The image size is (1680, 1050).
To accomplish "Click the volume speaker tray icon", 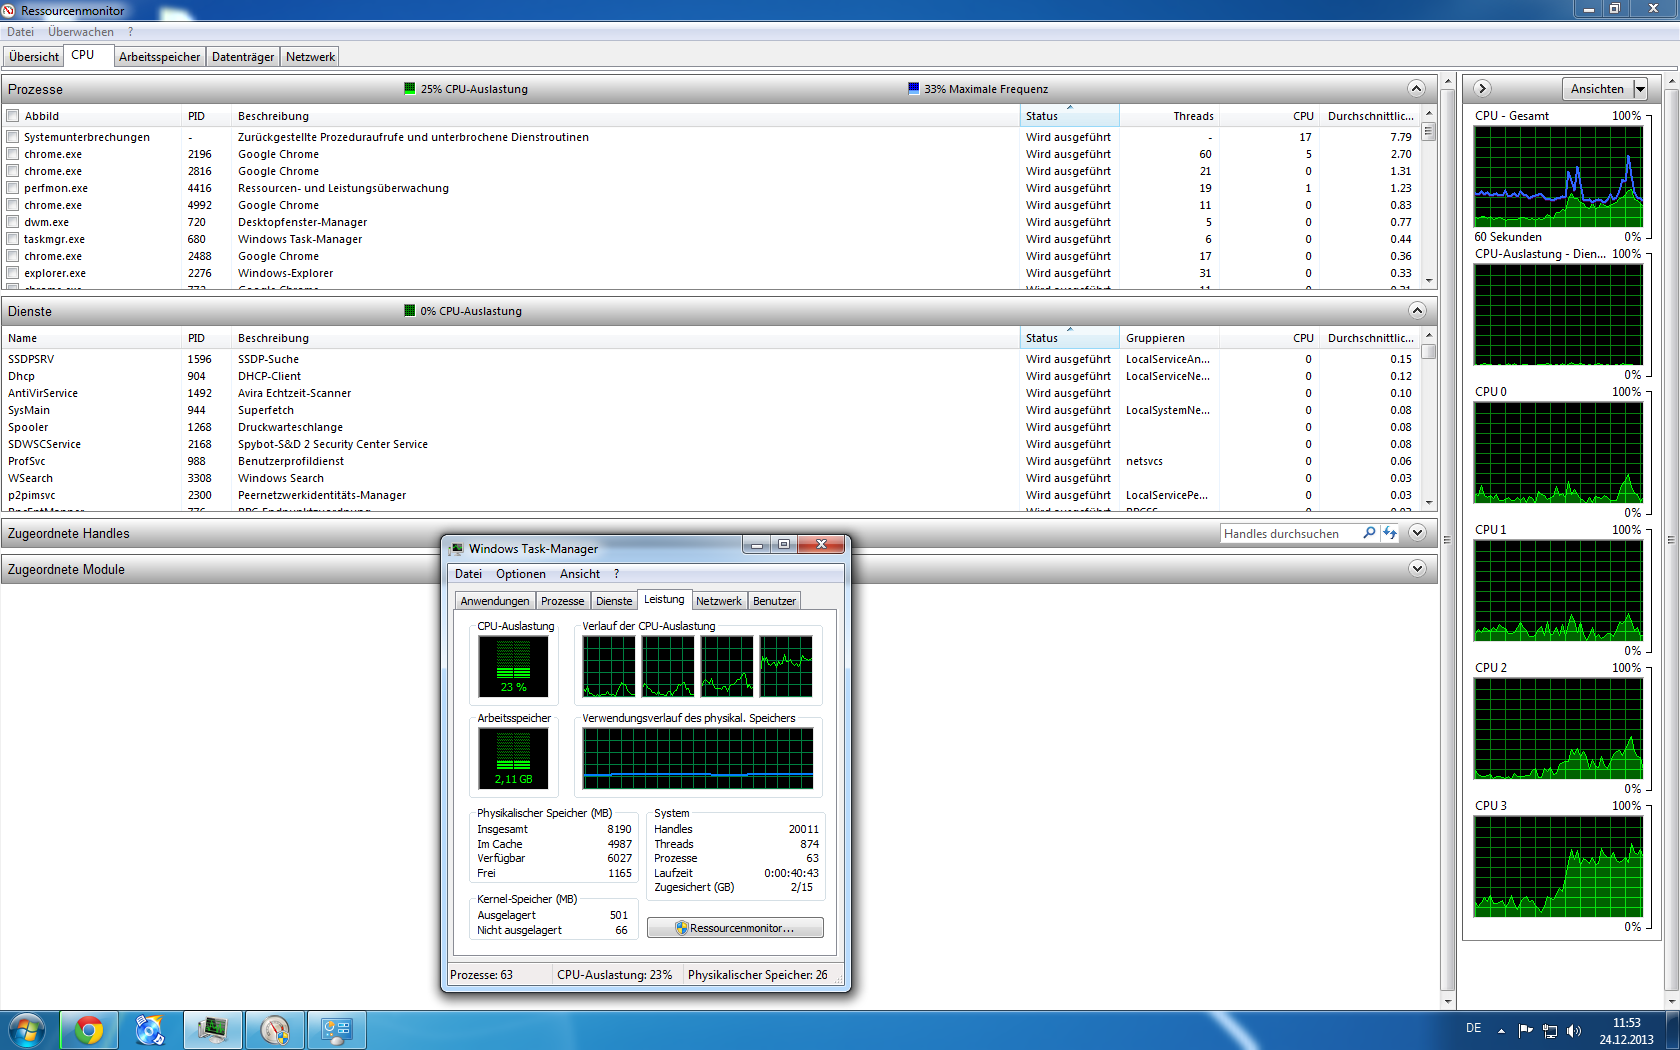I will [1574, 1030].
